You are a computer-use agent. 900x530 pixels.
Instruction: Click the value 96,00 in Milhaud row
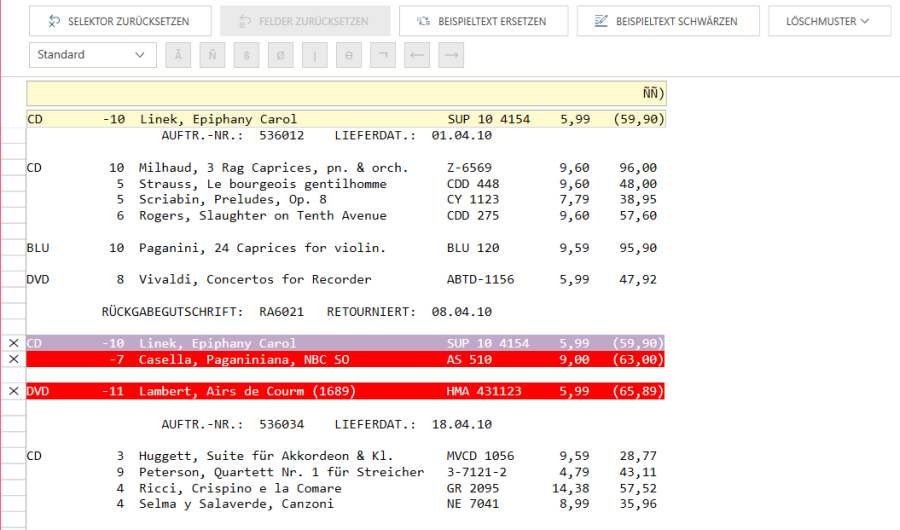point(638,168)
